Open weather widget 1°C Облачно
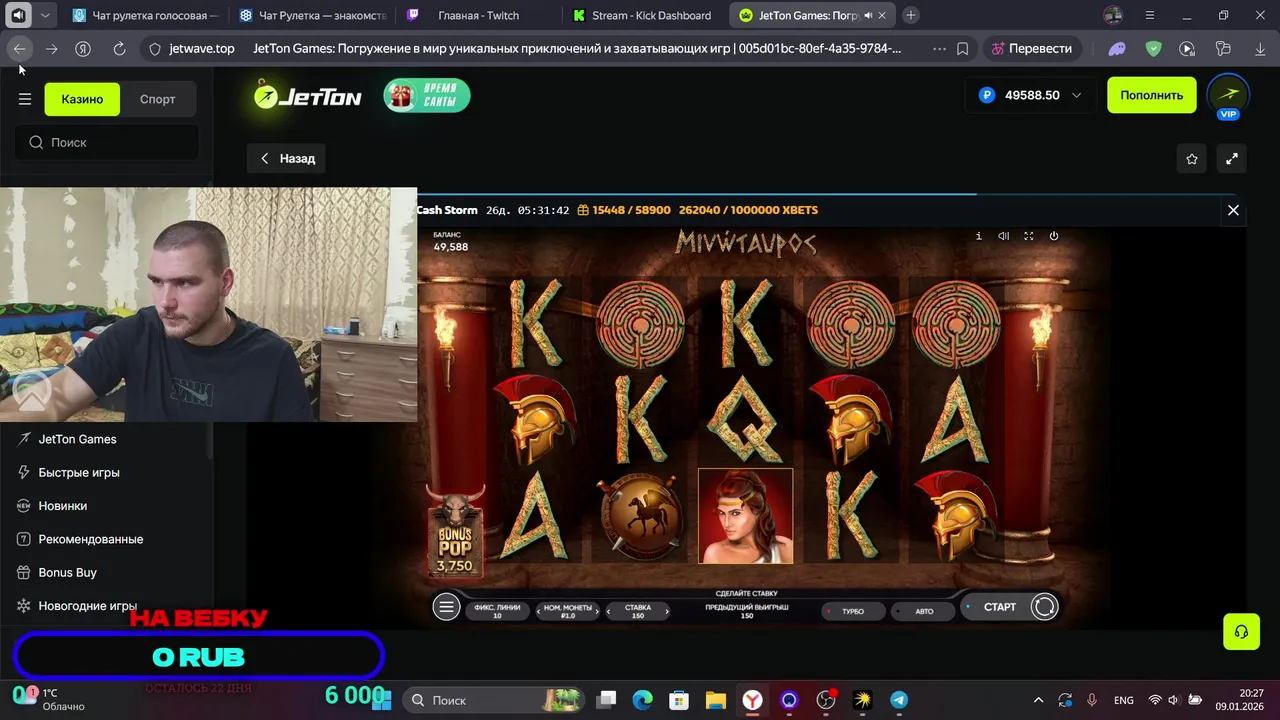 (50, 700)
